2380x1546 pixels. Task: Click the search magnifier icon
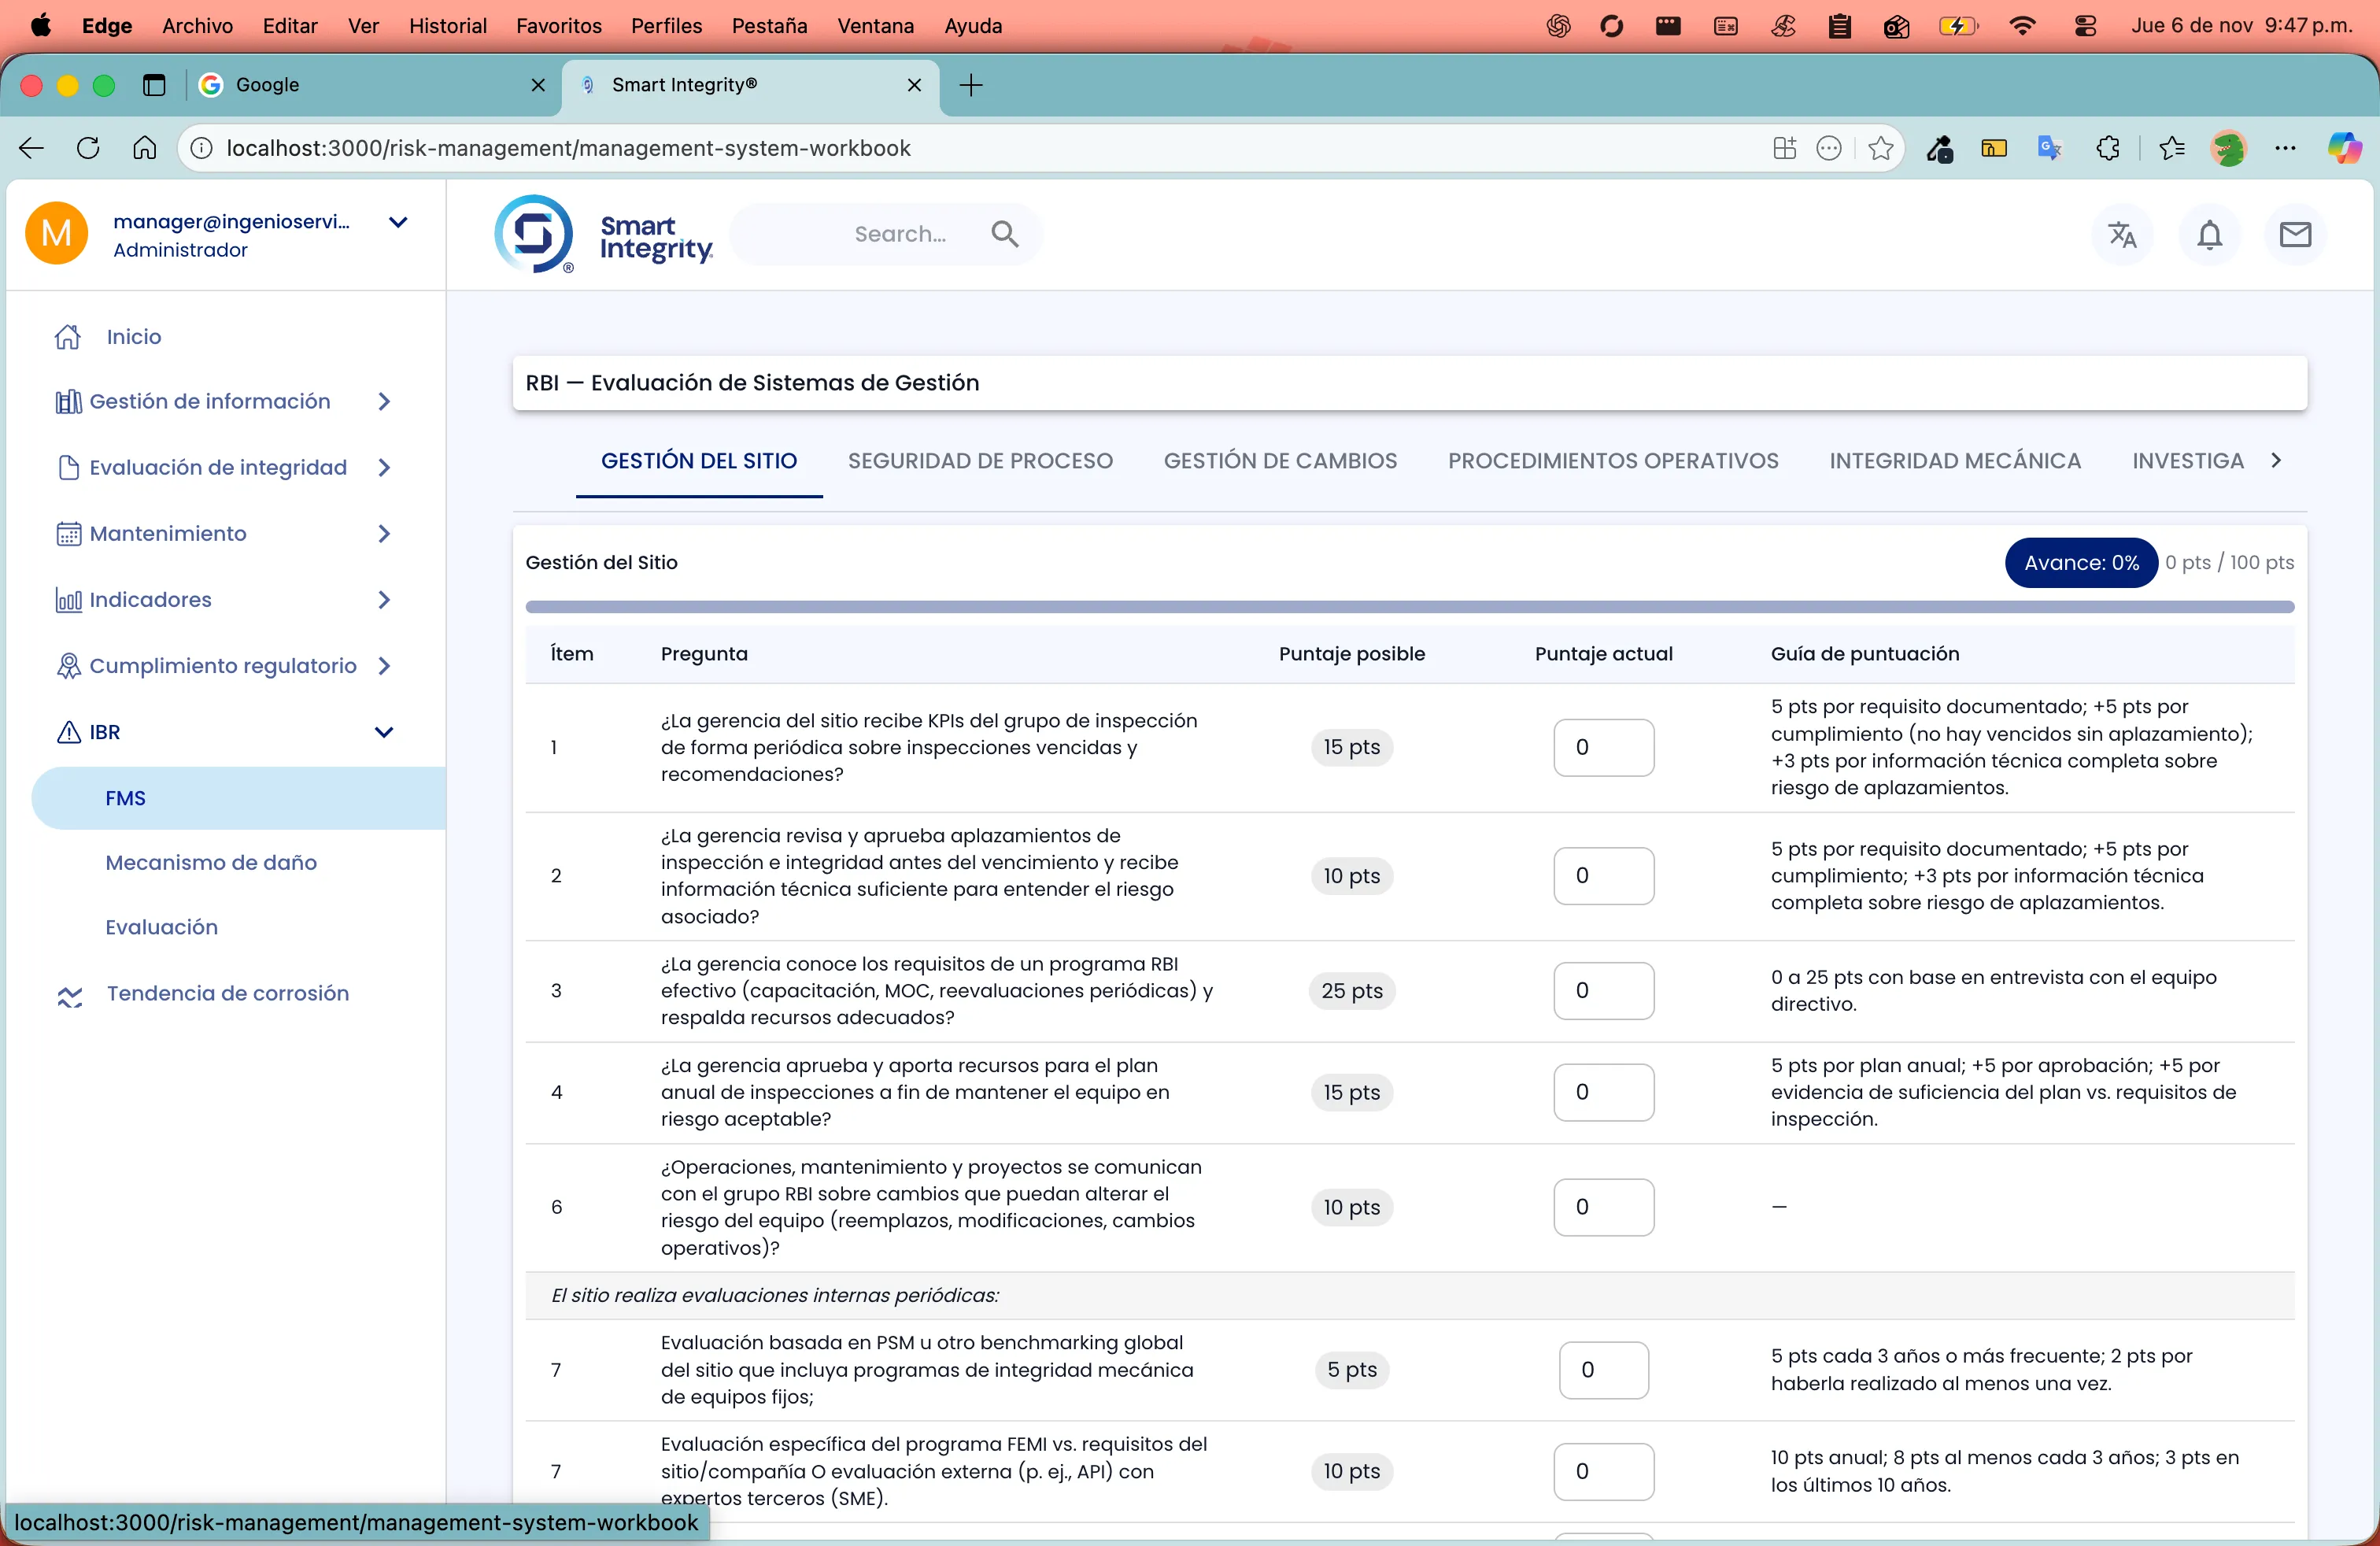[x=1004, y=233]
